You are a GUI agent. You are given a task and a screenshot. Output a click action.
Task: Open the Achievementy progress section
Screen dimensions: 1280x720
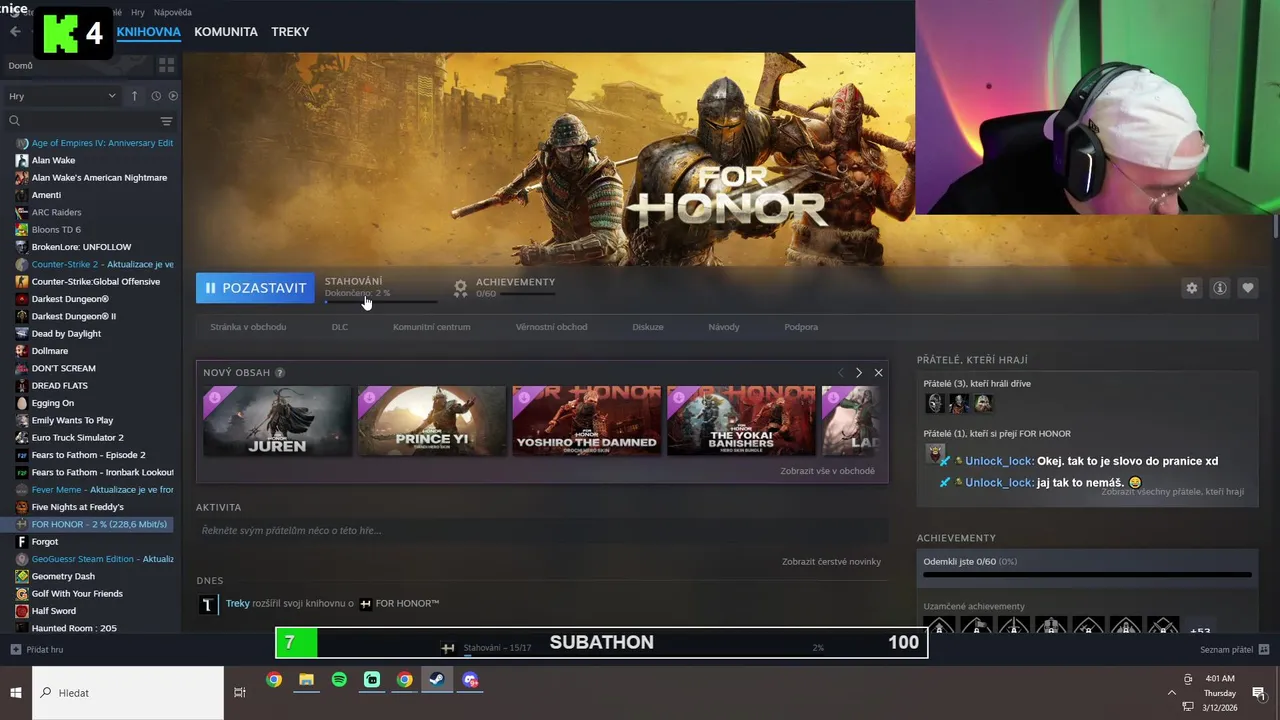504,287
